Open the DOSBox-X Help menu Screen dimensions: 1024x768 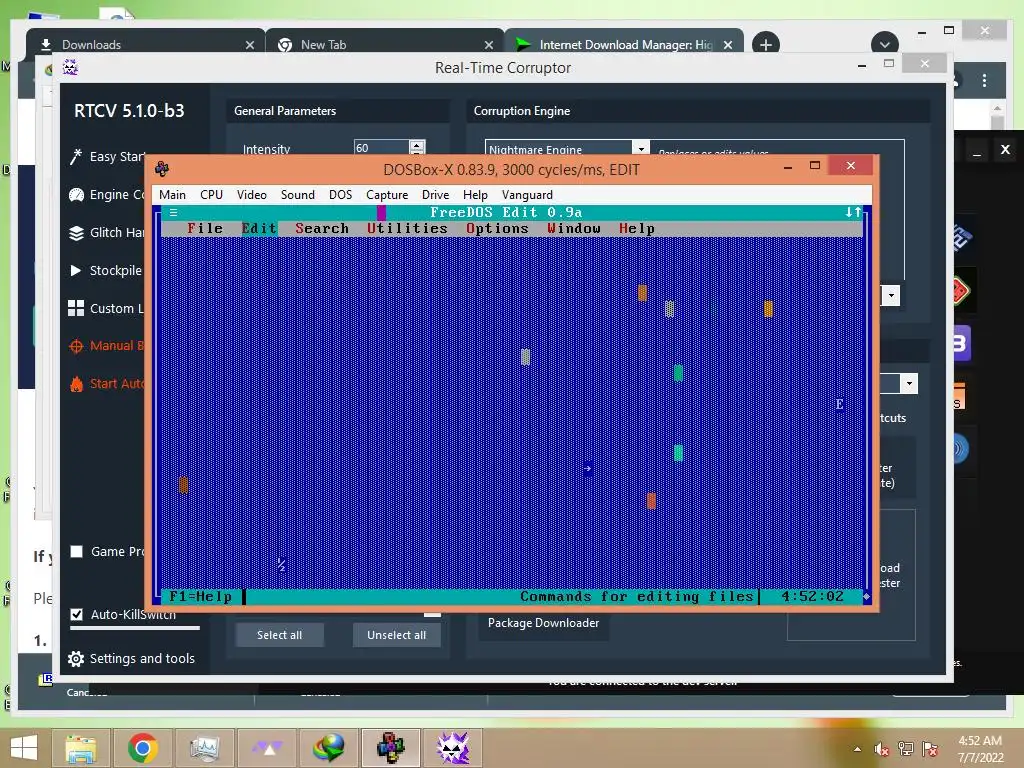(x=475, y=195)
